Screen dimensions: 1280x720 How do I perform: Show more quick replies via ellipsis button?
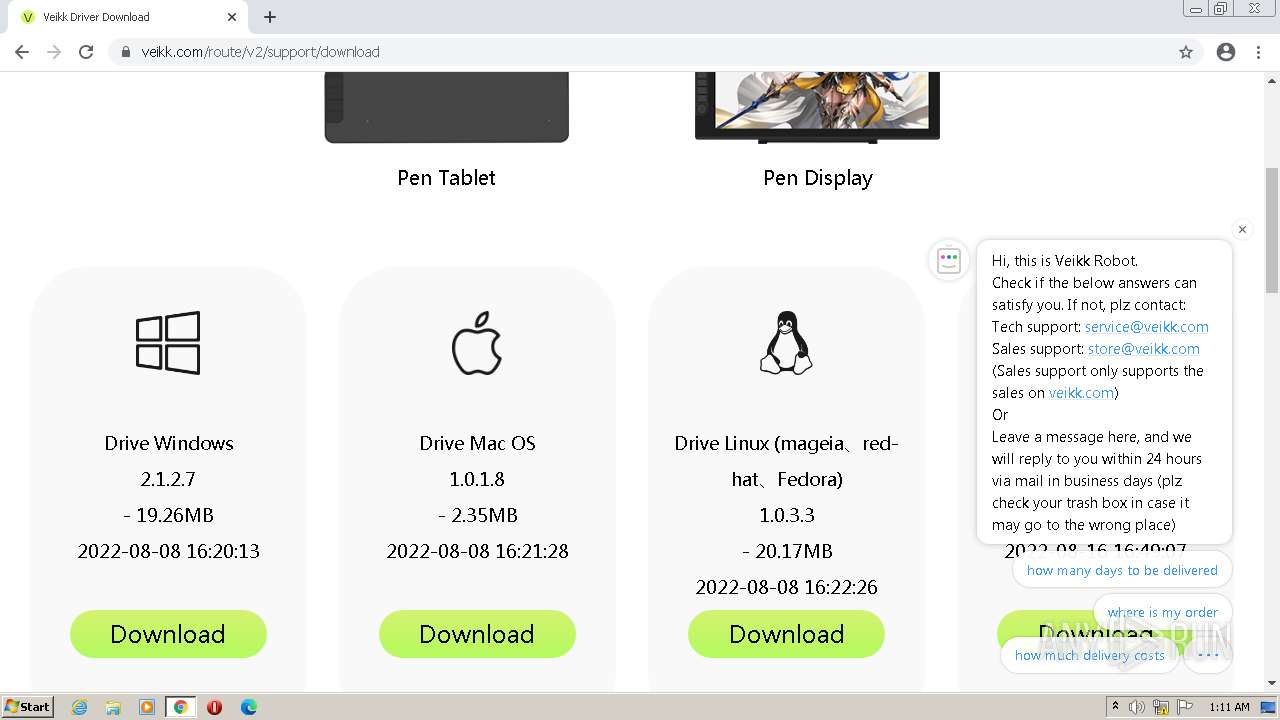(x=1208, y=655)
